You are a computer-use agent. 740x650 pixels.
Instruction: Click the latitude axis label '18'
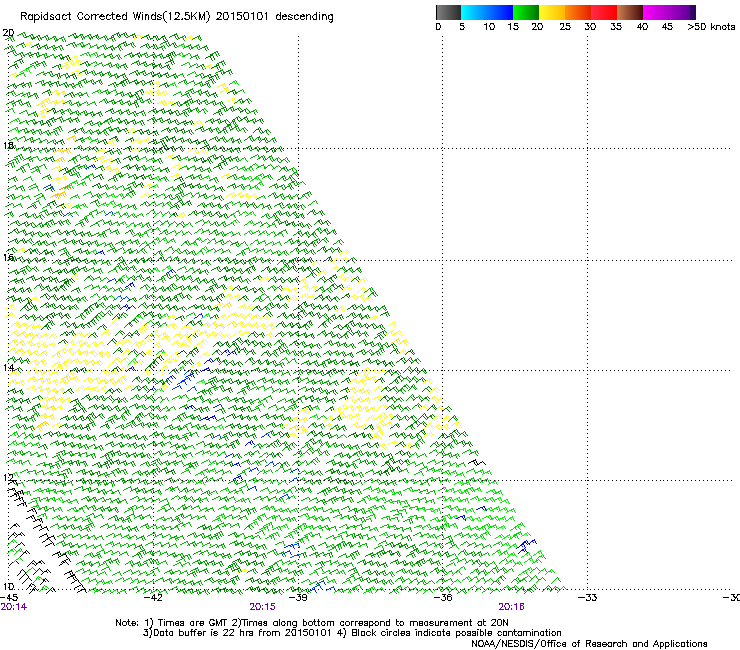tap(8, 145)
